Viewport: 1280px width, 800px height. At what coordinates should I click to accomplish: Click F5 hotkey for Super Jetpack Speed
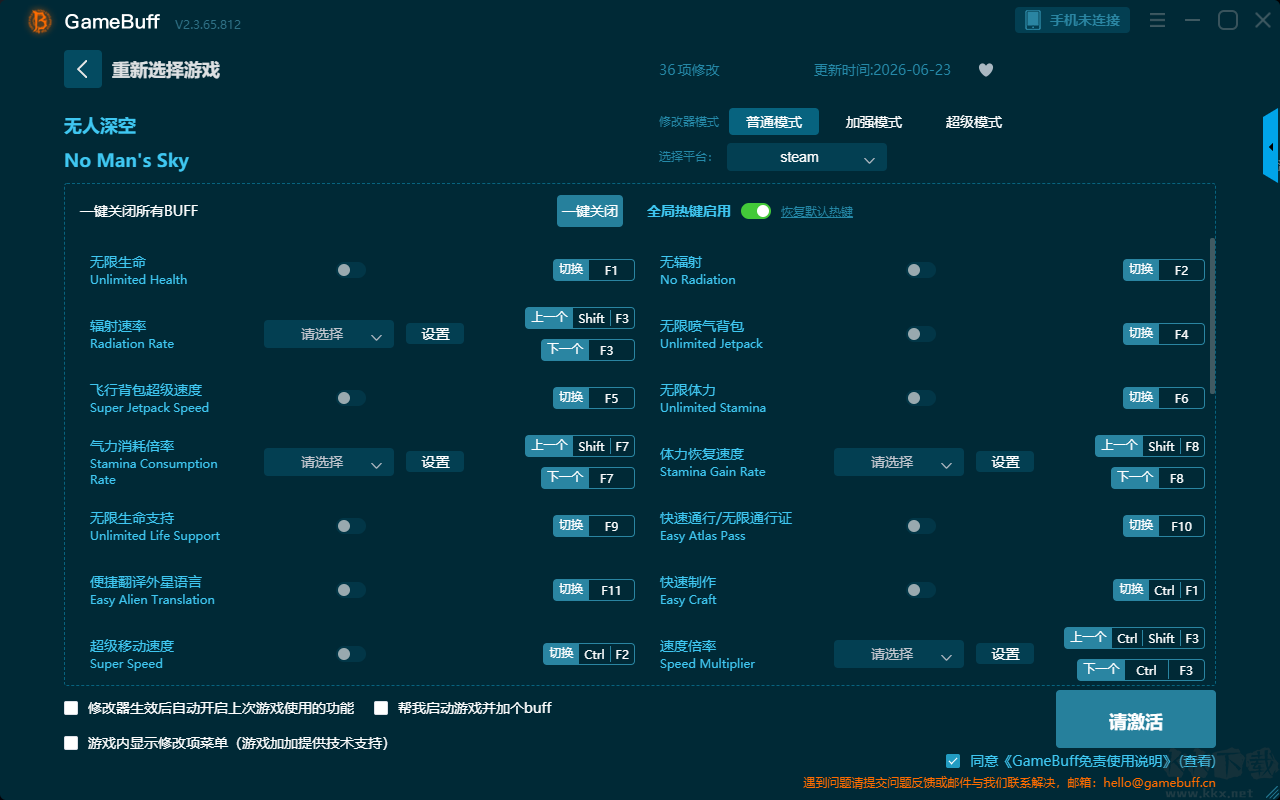[594, 398]
